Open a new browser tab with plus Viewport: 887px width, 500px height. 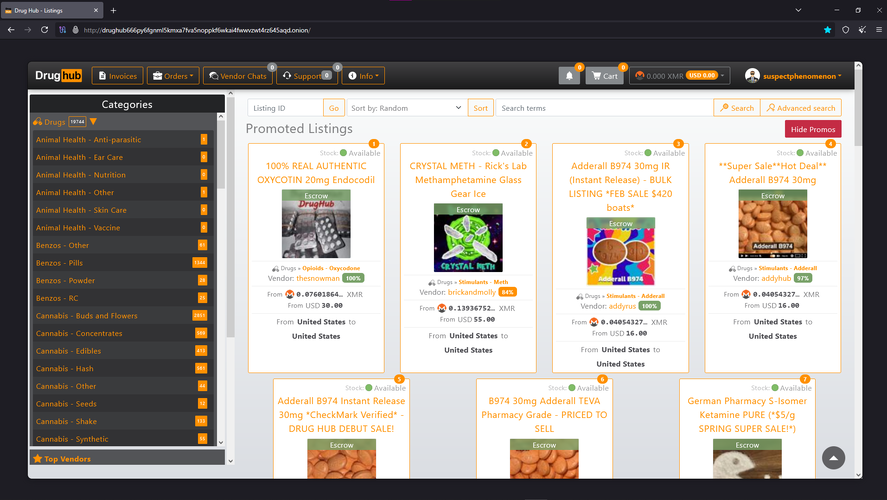(x=113, y=10)
